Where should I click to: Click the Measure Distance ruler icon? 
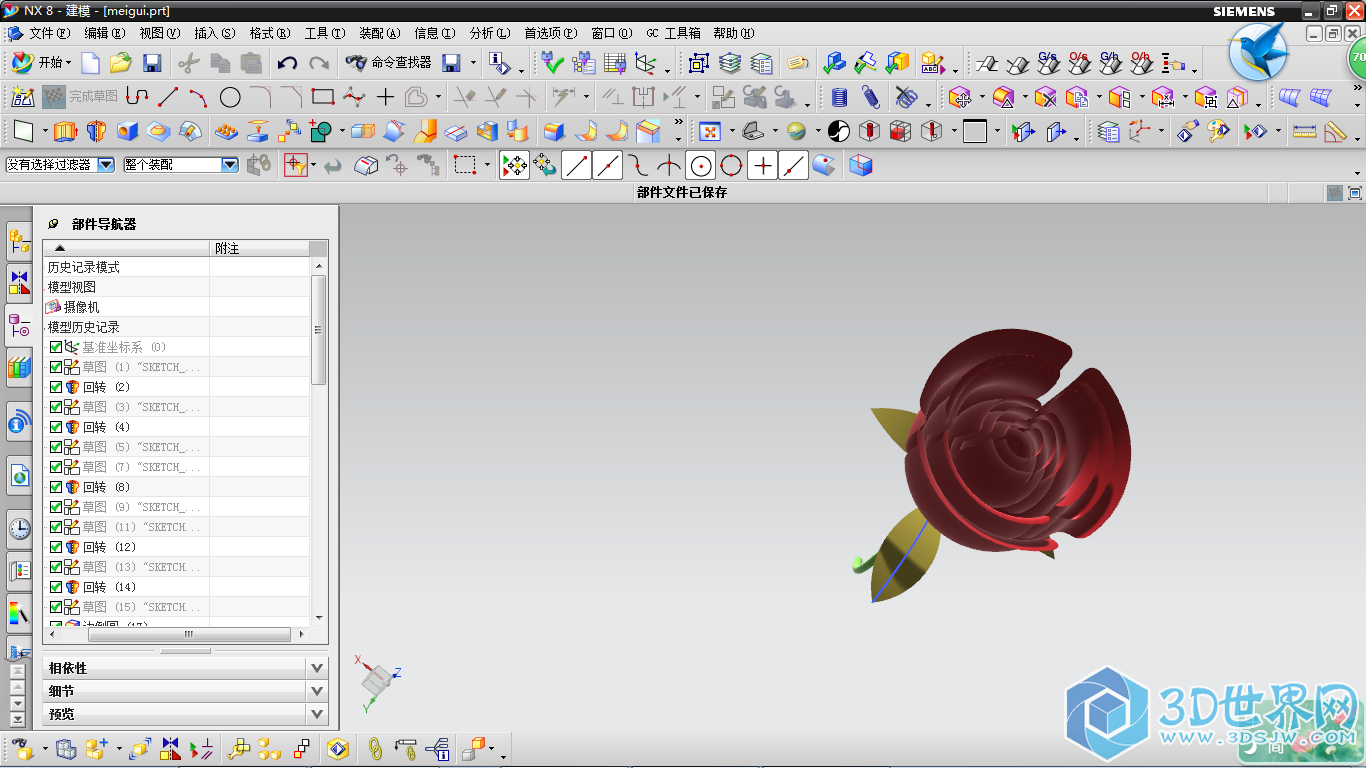1304,131
